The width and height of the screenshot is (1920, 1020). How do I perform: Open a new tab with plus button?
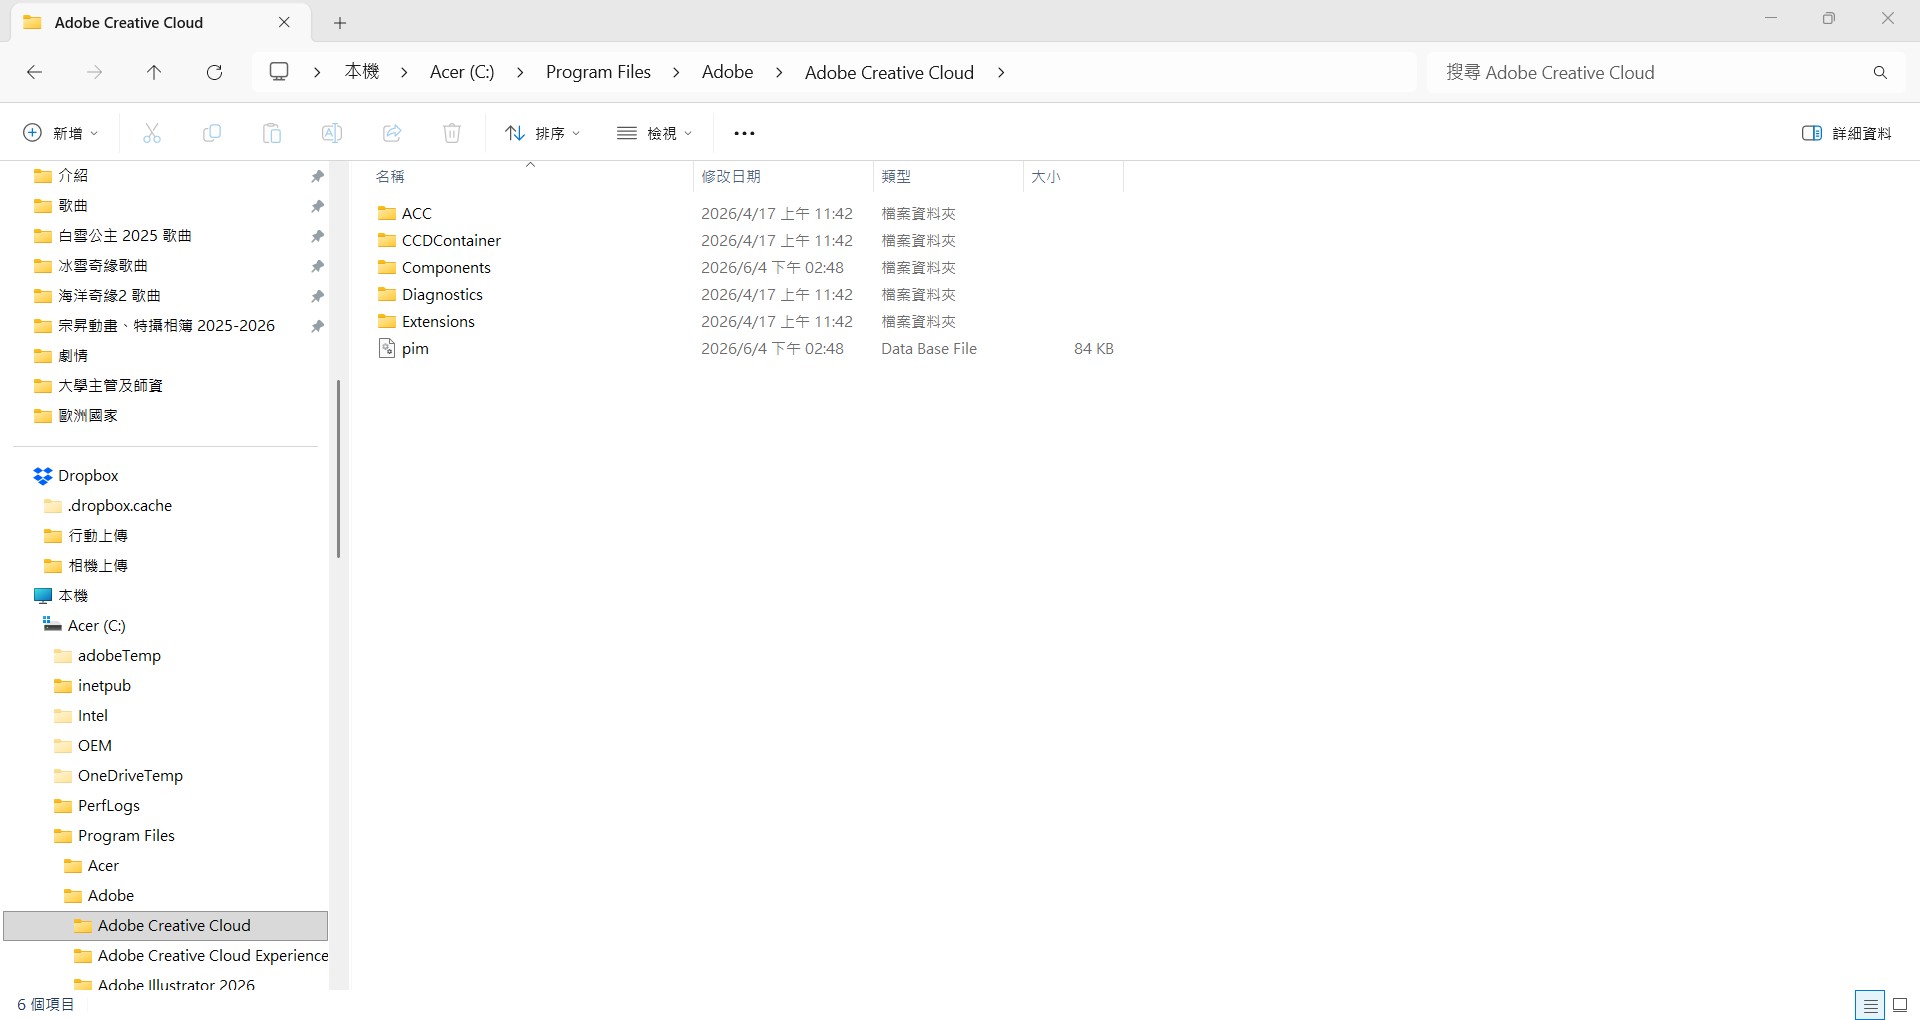(340, 22)
